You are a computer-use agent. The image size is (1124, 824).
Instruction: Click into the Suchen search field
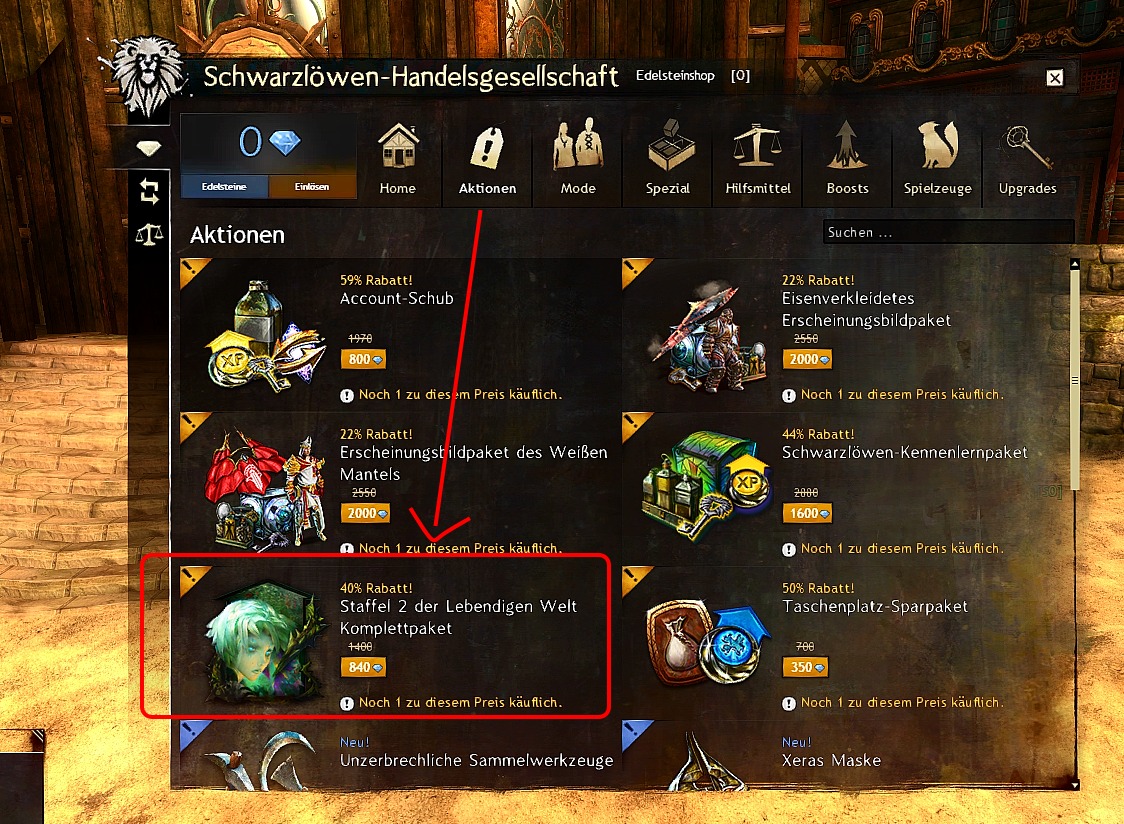[x=948, y=232]
